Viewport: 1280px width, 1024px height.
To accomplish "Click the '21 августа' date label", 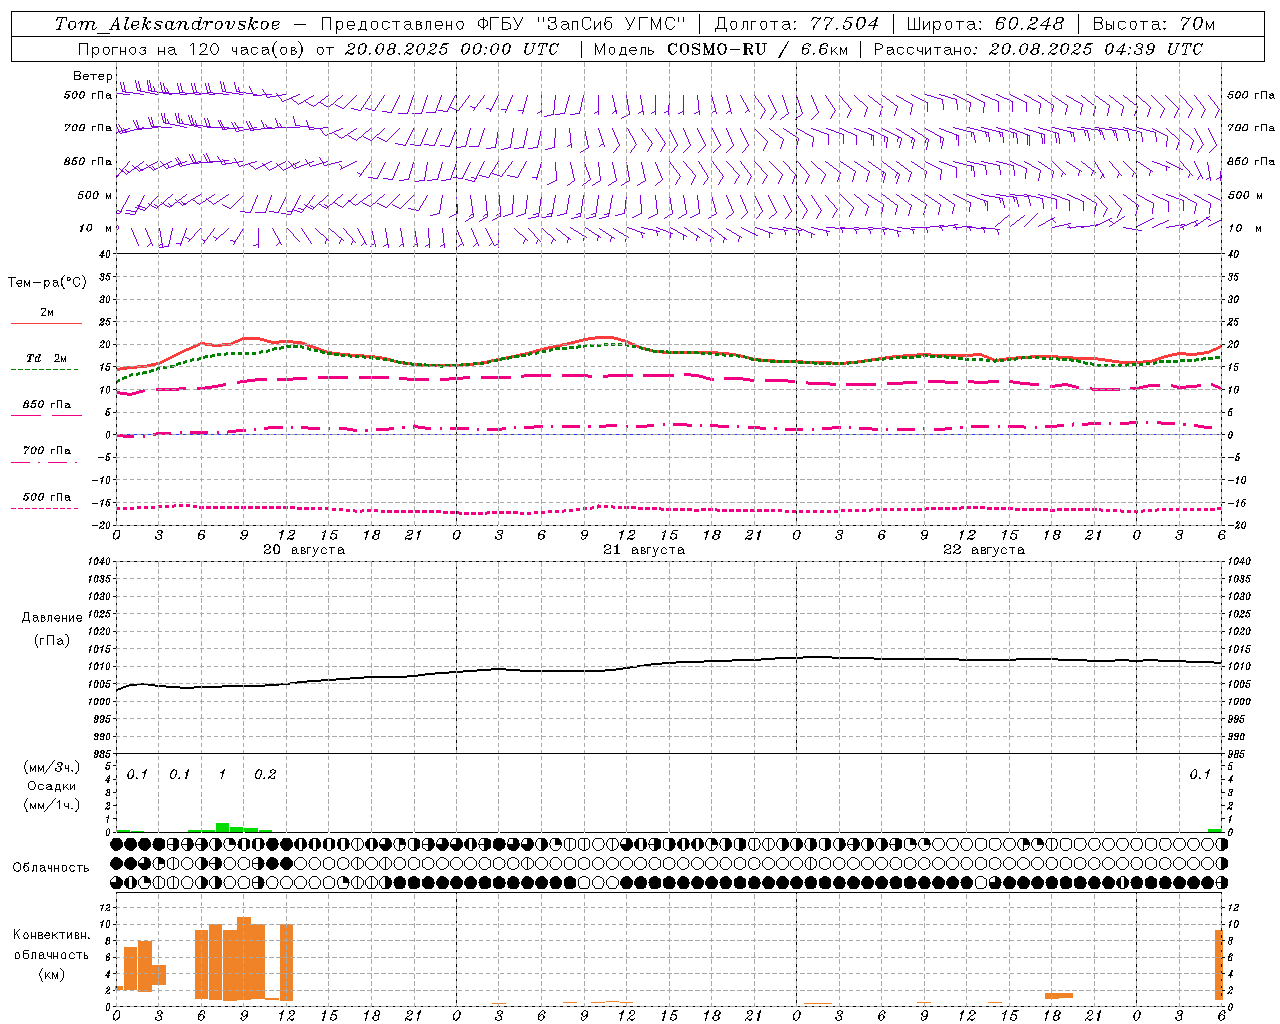I will click(x=644, y=550).
